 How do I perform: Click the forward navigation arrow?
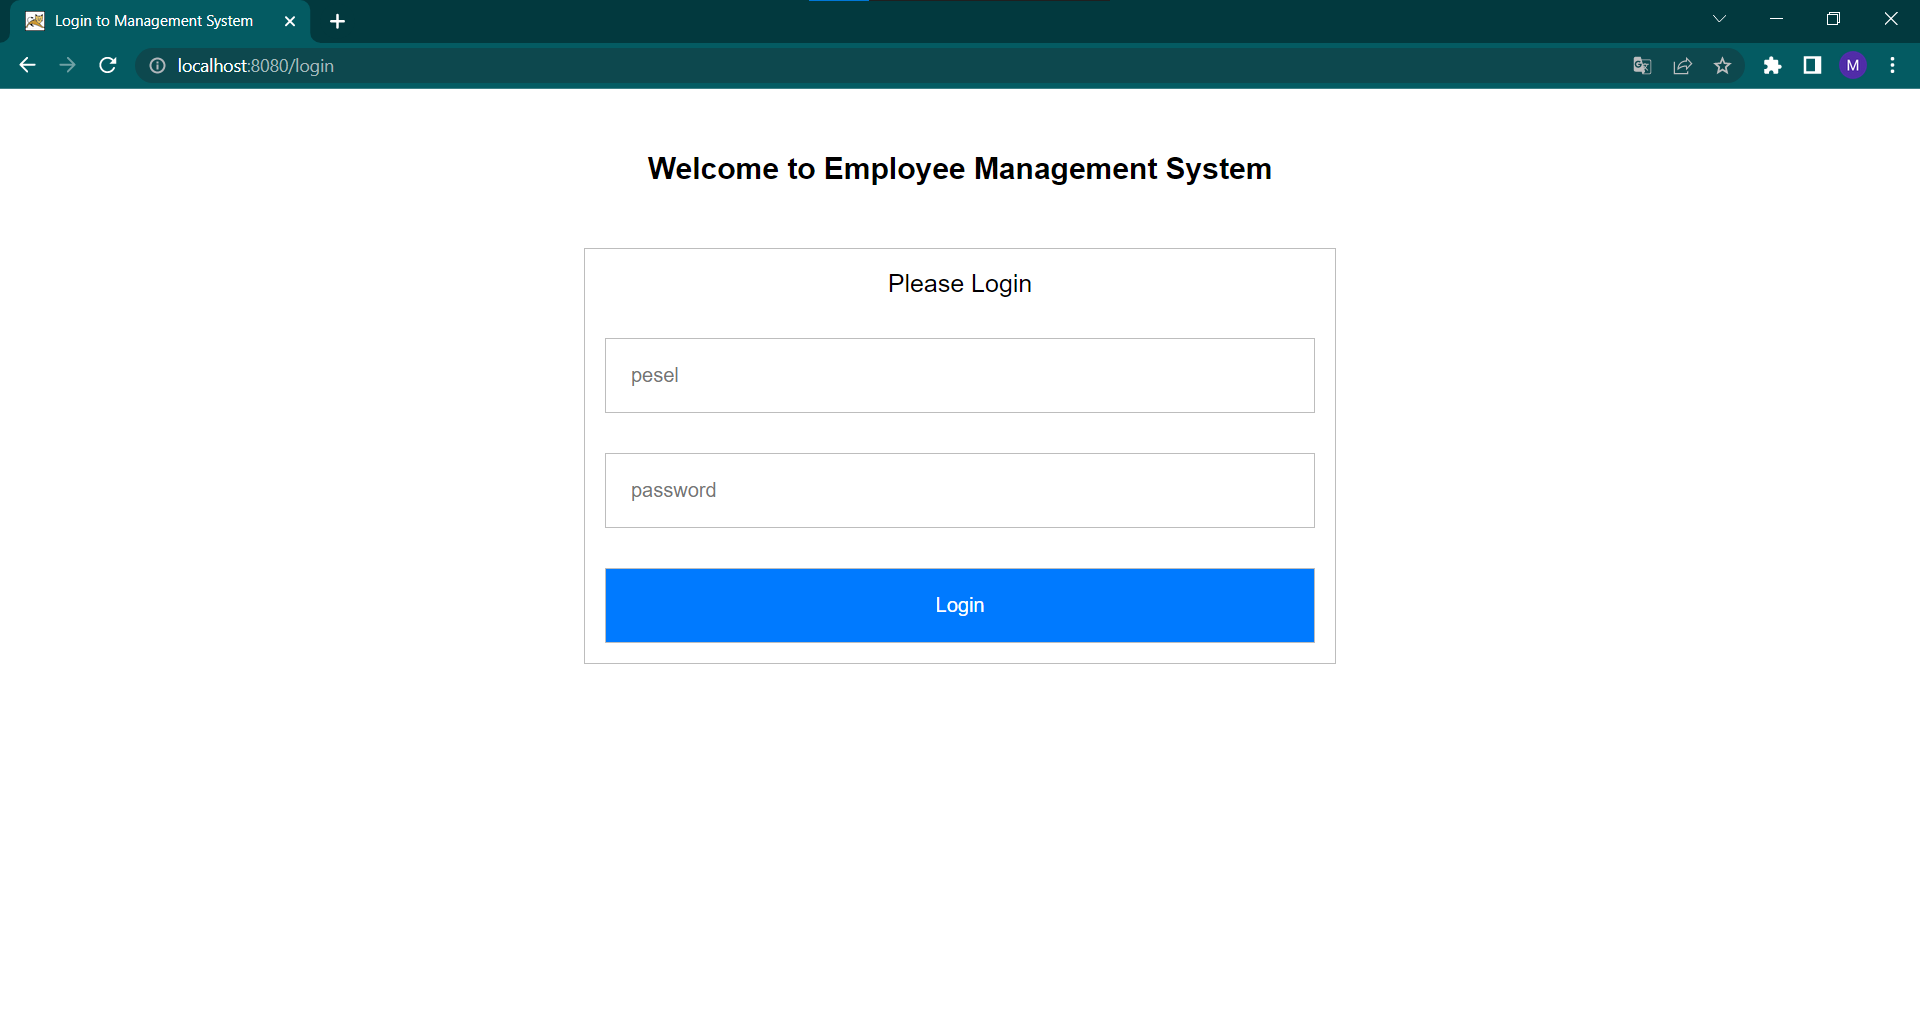pos(67,65)
